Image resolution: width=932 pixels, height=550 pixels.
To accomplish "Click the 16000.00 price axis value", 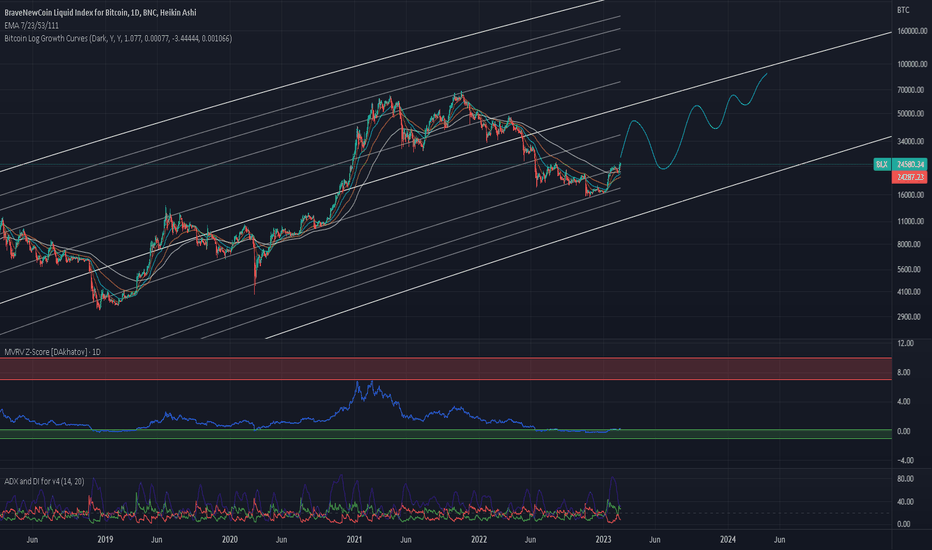I will tap(911, 195).
